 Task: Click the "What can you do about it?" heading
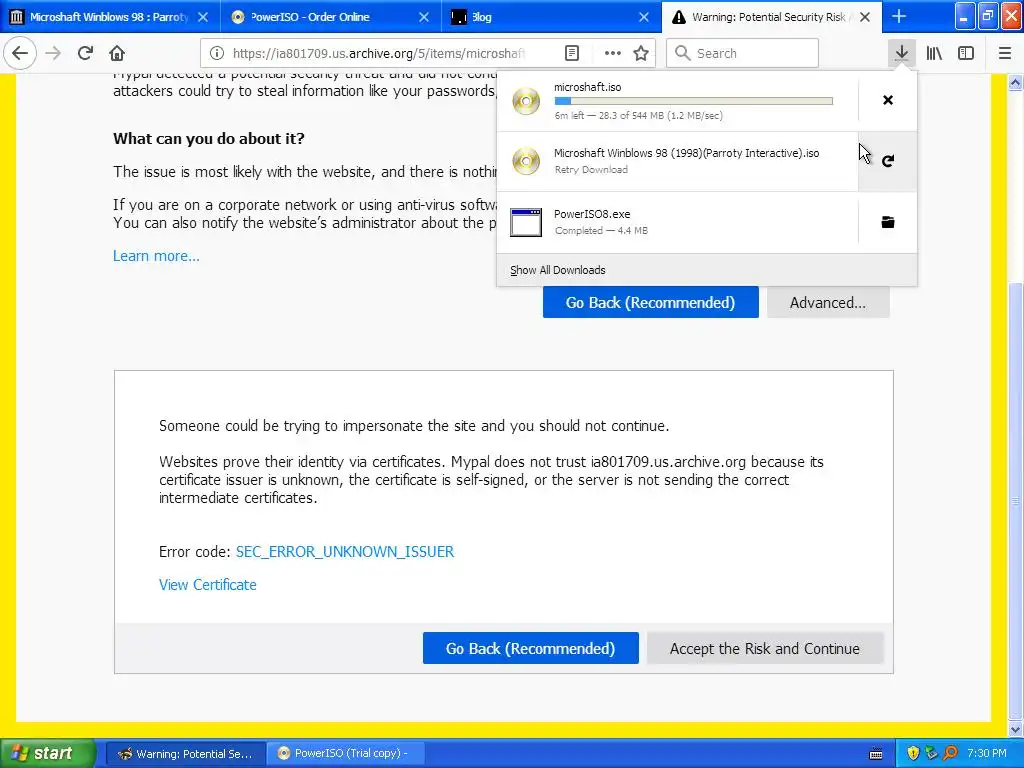pos(209,138)
